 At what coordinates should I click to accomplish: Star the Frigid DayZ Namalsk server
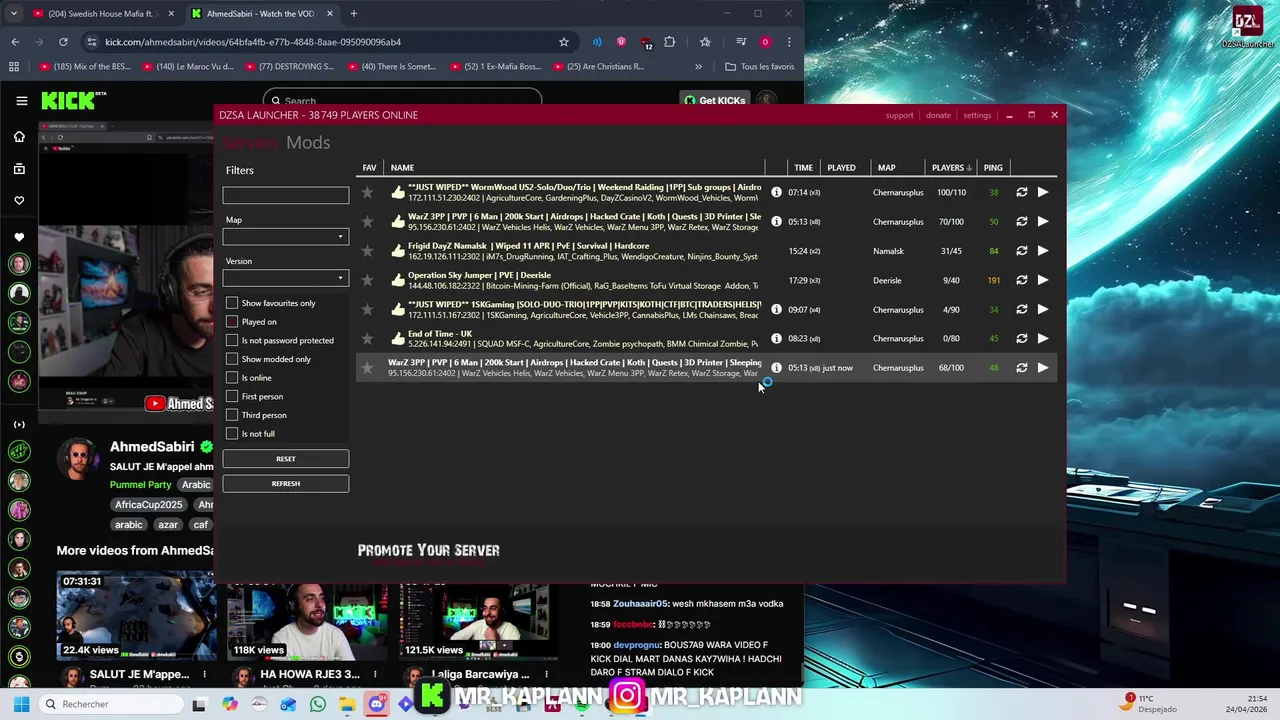[x=368, y=251]
